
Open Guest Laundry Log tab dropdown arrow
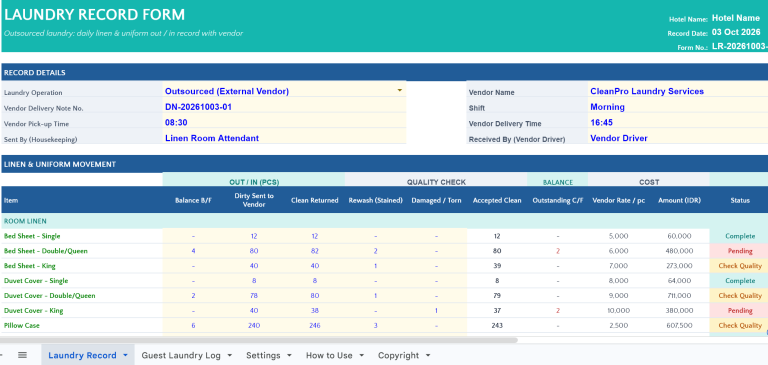pos(229,355)
